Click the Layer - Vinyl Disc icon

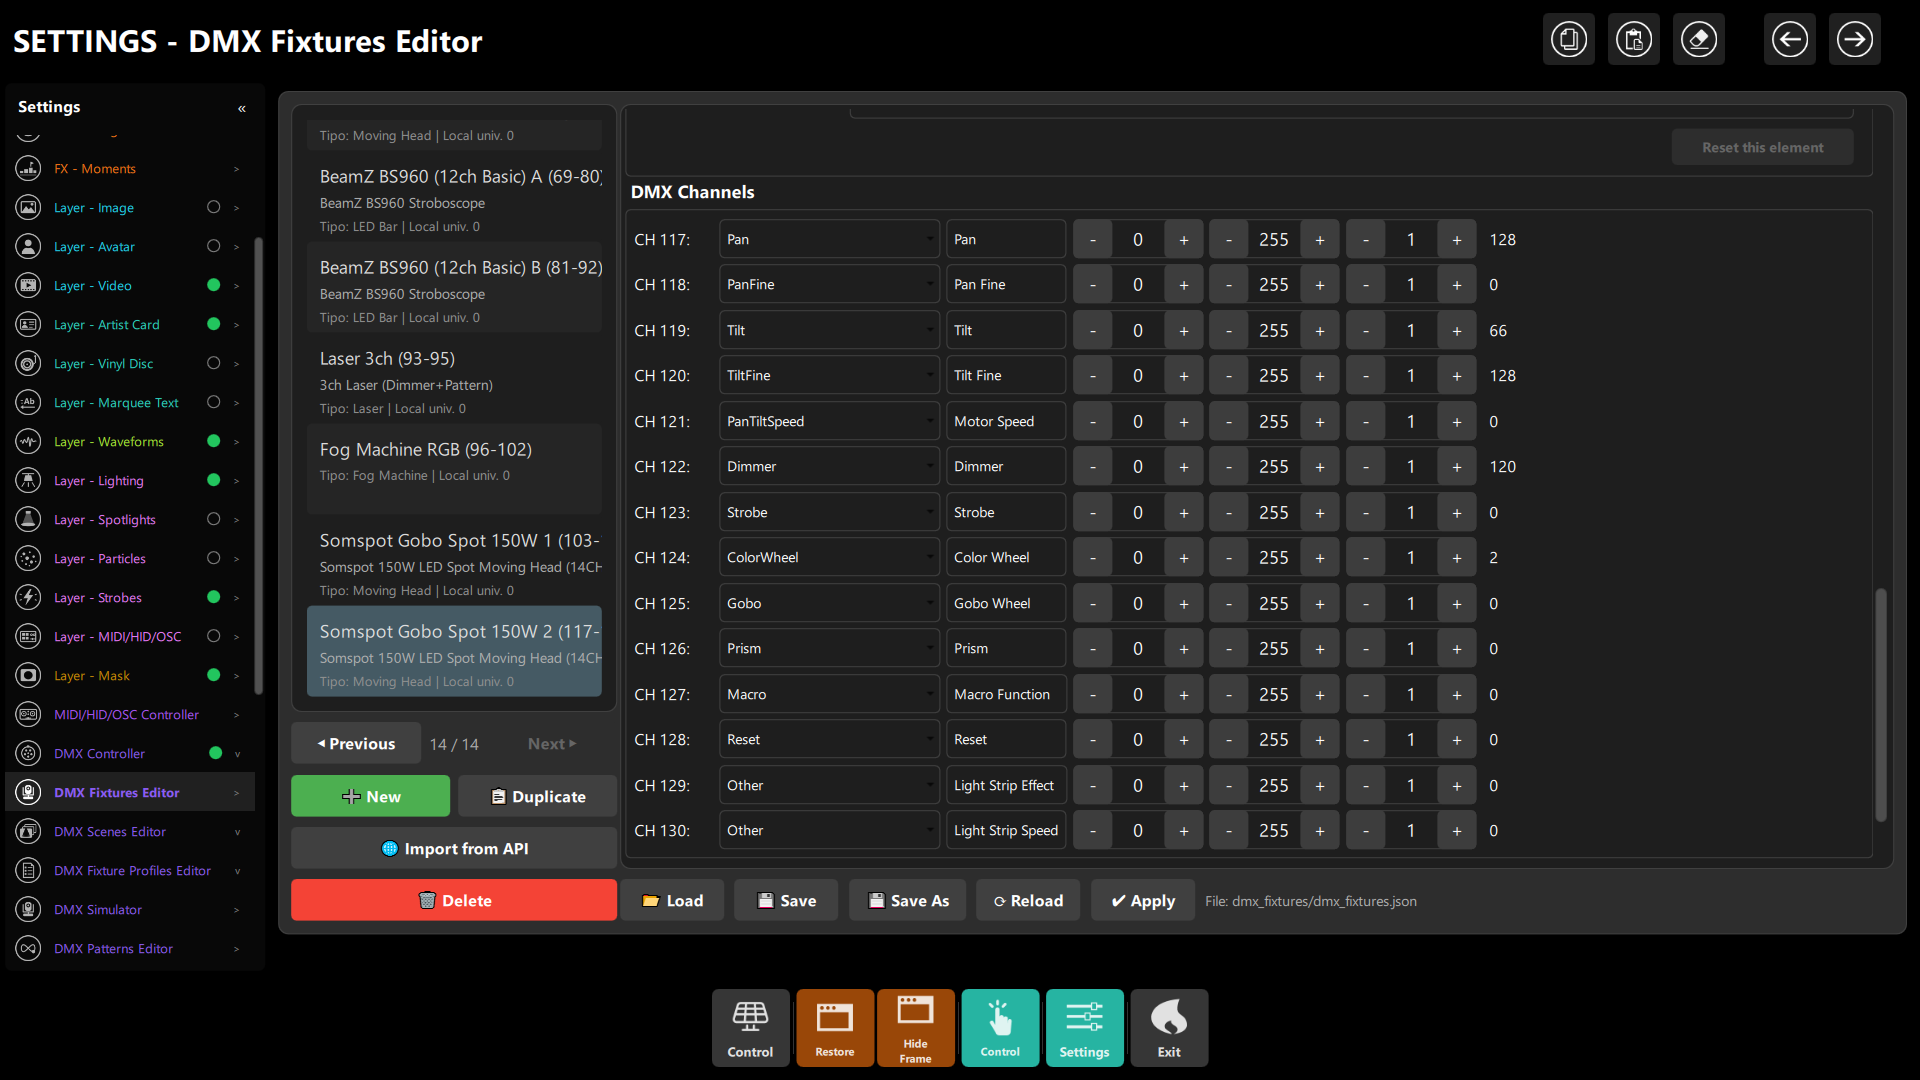29,364
